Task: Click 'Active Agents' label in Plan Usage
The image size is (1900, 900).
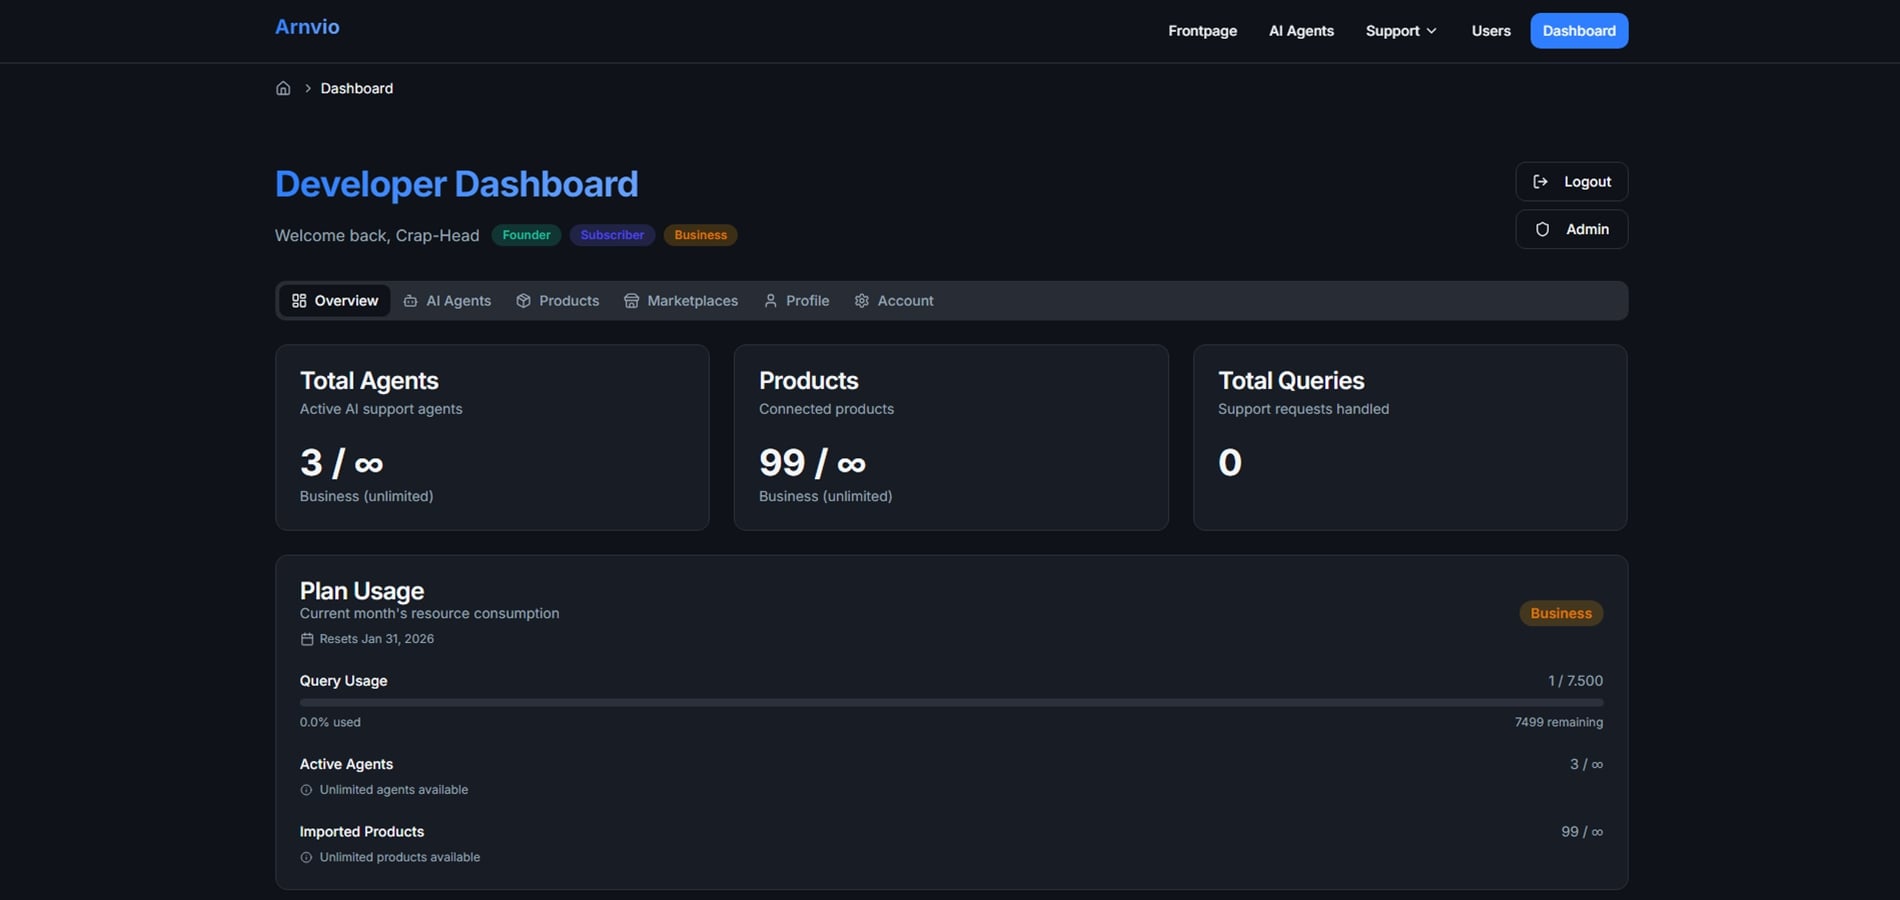Action: (x=346, y=764)
